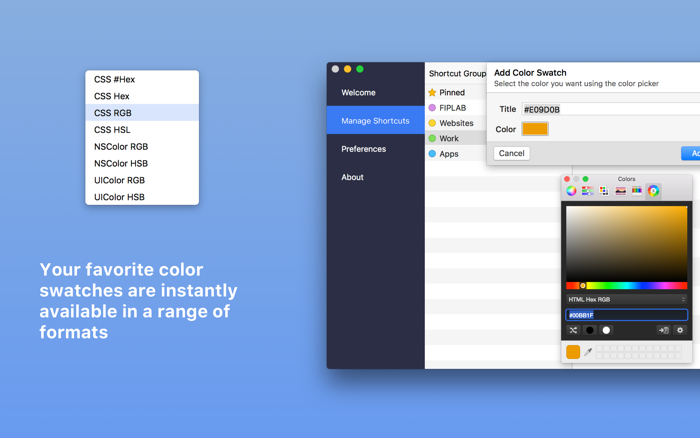The height and width of the screenshot is (438, 700).
Task: Click the yellow dot next to Websites
Action: (432, 123)
